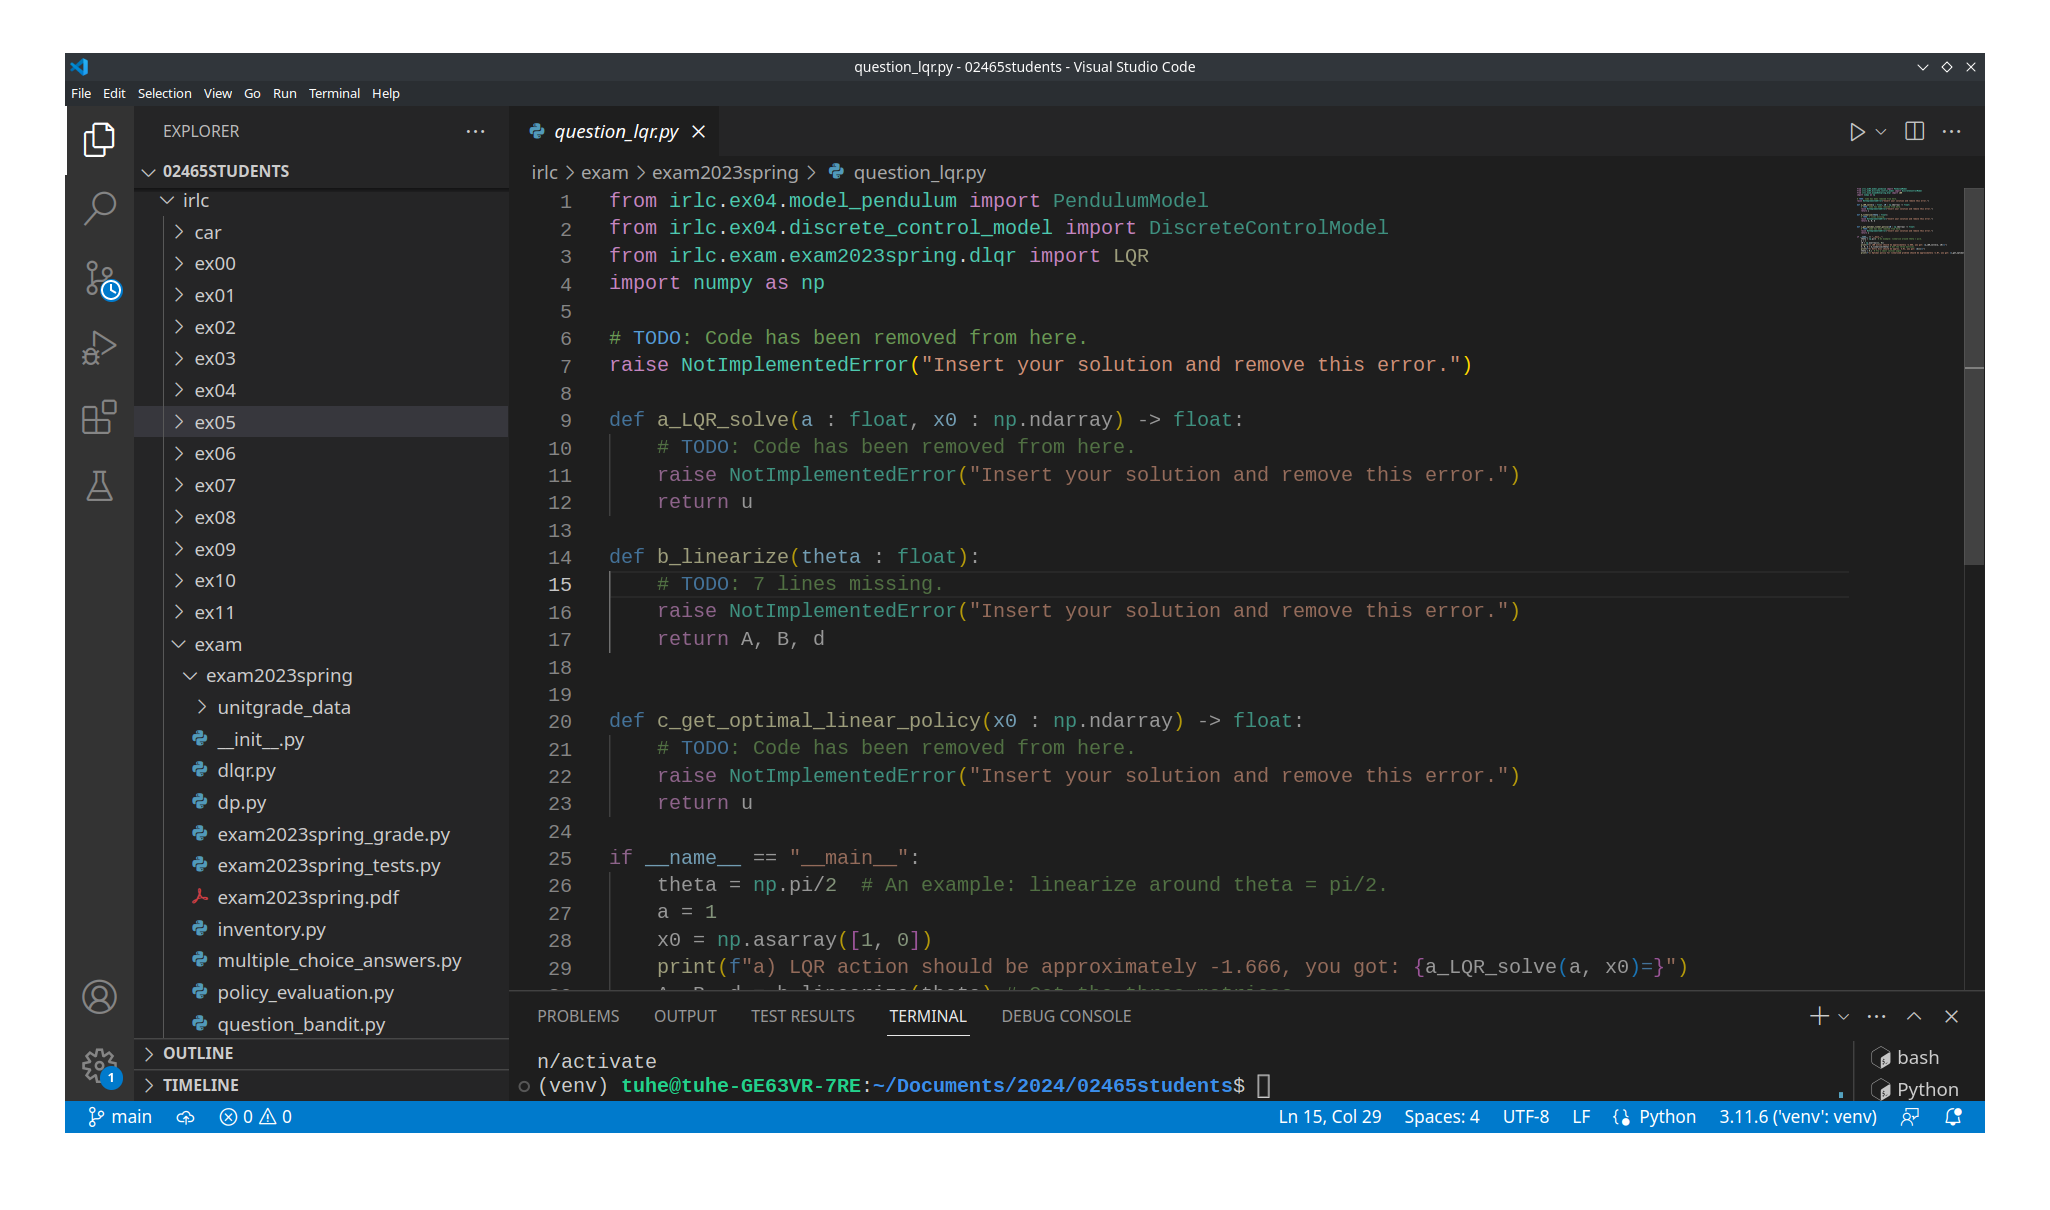
Task: Open the Accounts icon in activity bar
Action: (99, 997)
